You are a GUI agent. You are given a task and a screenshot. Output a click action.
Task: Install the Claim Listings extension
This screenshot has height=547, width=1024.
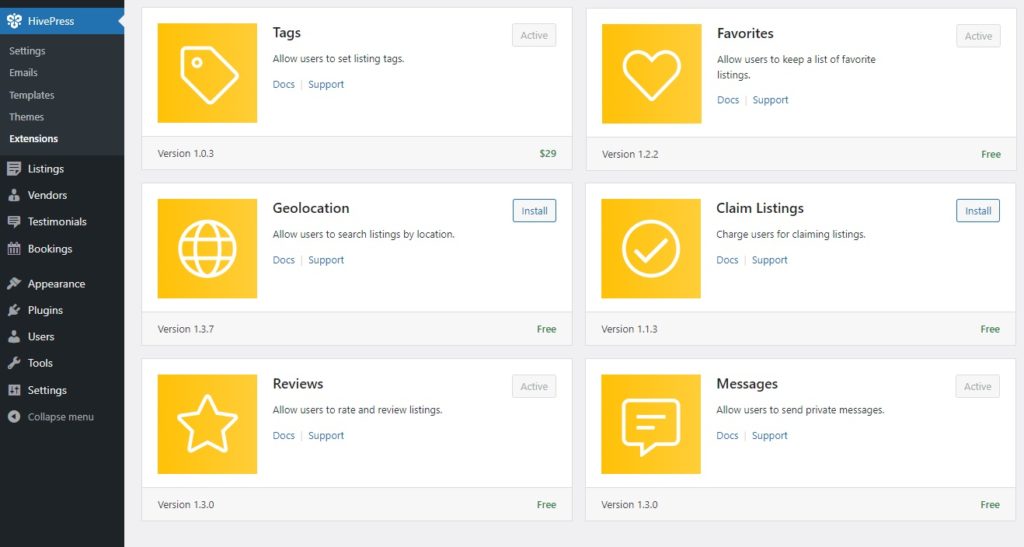coord(978,211)
